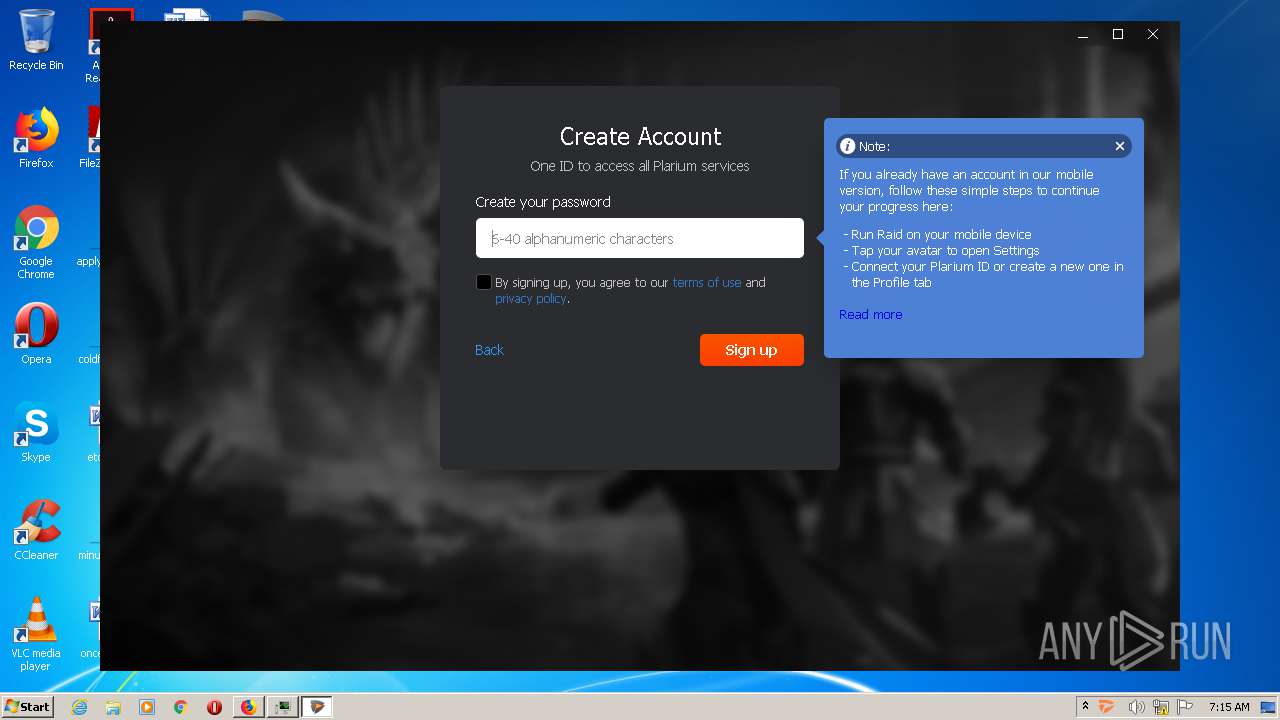Click the network tray icon
The width and height of the screenshot is (1280, 720).
(x=1161, y=707)
